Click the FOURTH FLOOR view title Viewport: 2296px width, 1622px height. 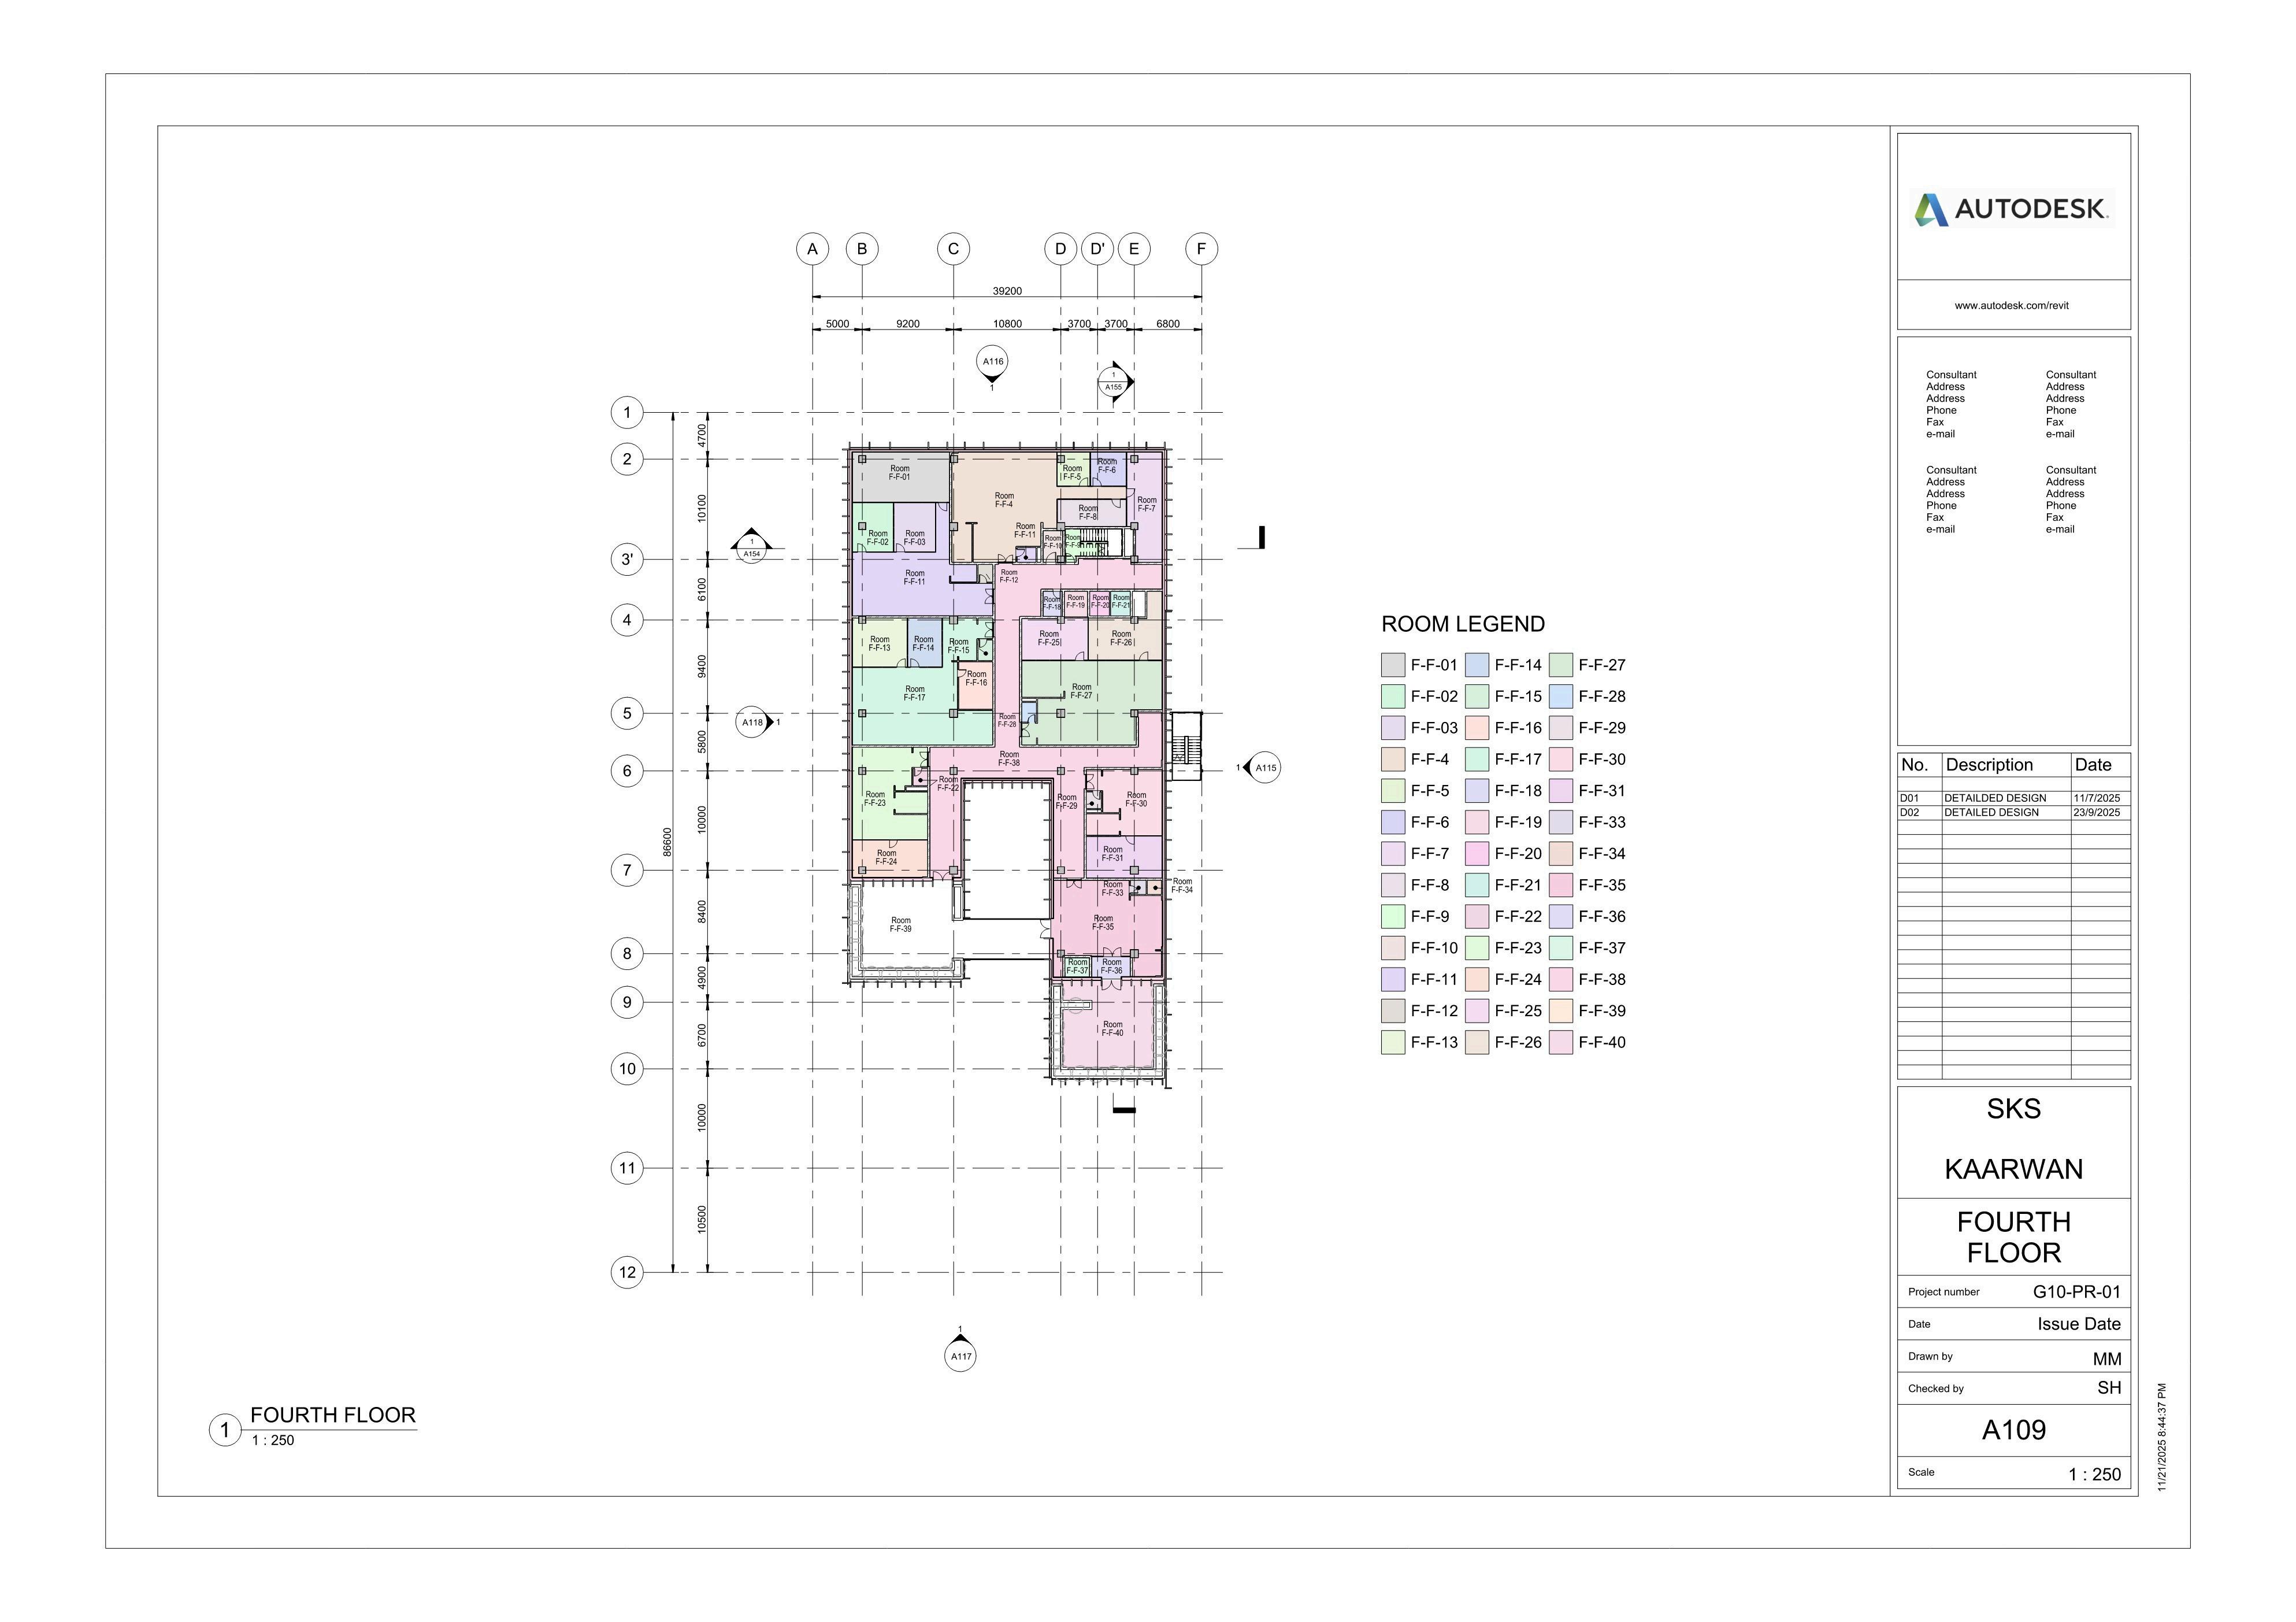332,1415
